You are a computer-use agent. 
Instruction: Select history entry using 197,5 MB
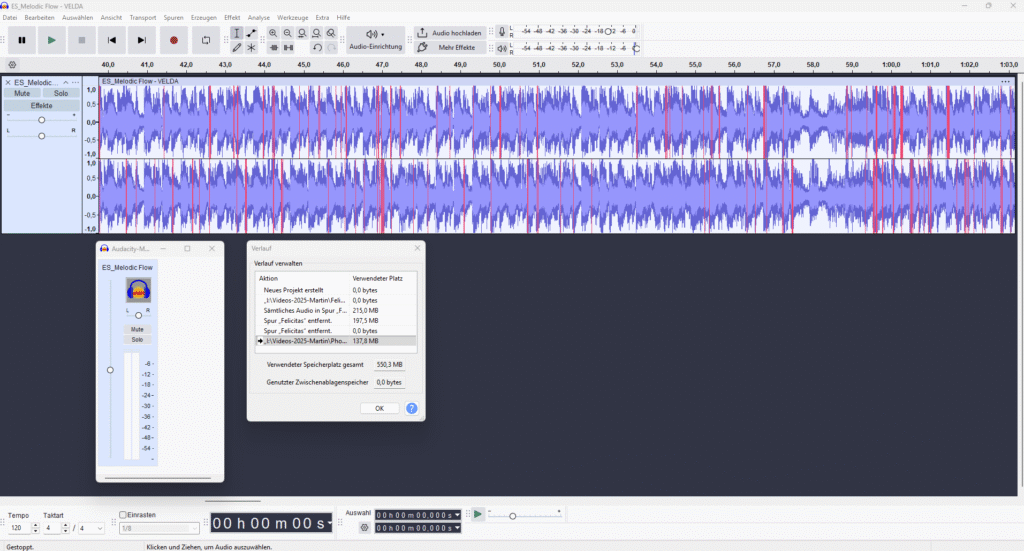click(336, 321)
